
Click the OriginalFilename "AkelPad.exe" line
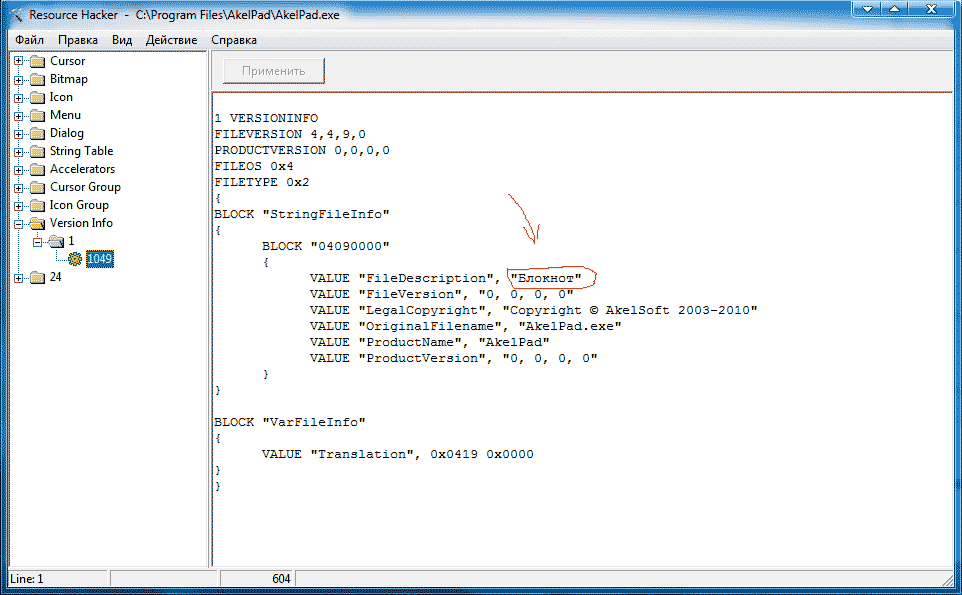(466, 326)
